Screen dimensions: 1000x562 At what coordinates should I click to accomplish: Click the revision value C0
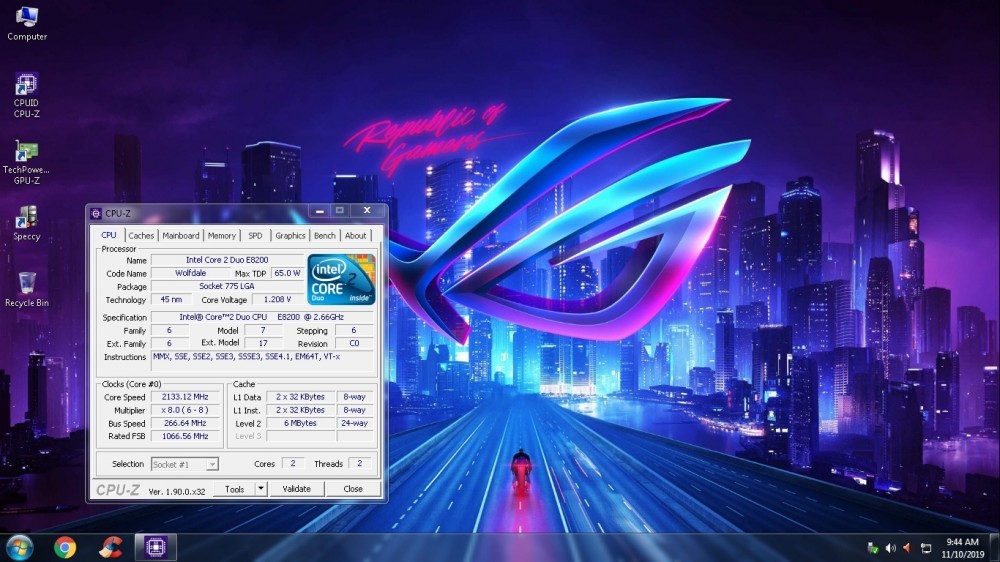coord(354,343)
